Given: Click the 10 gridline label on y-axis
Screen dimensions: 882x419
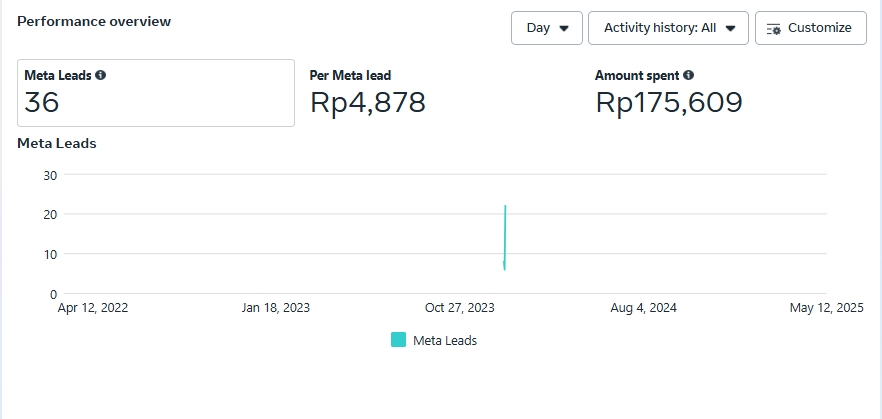Looking at the screenshot, I should pyautogui.click(x=51, y=254).
